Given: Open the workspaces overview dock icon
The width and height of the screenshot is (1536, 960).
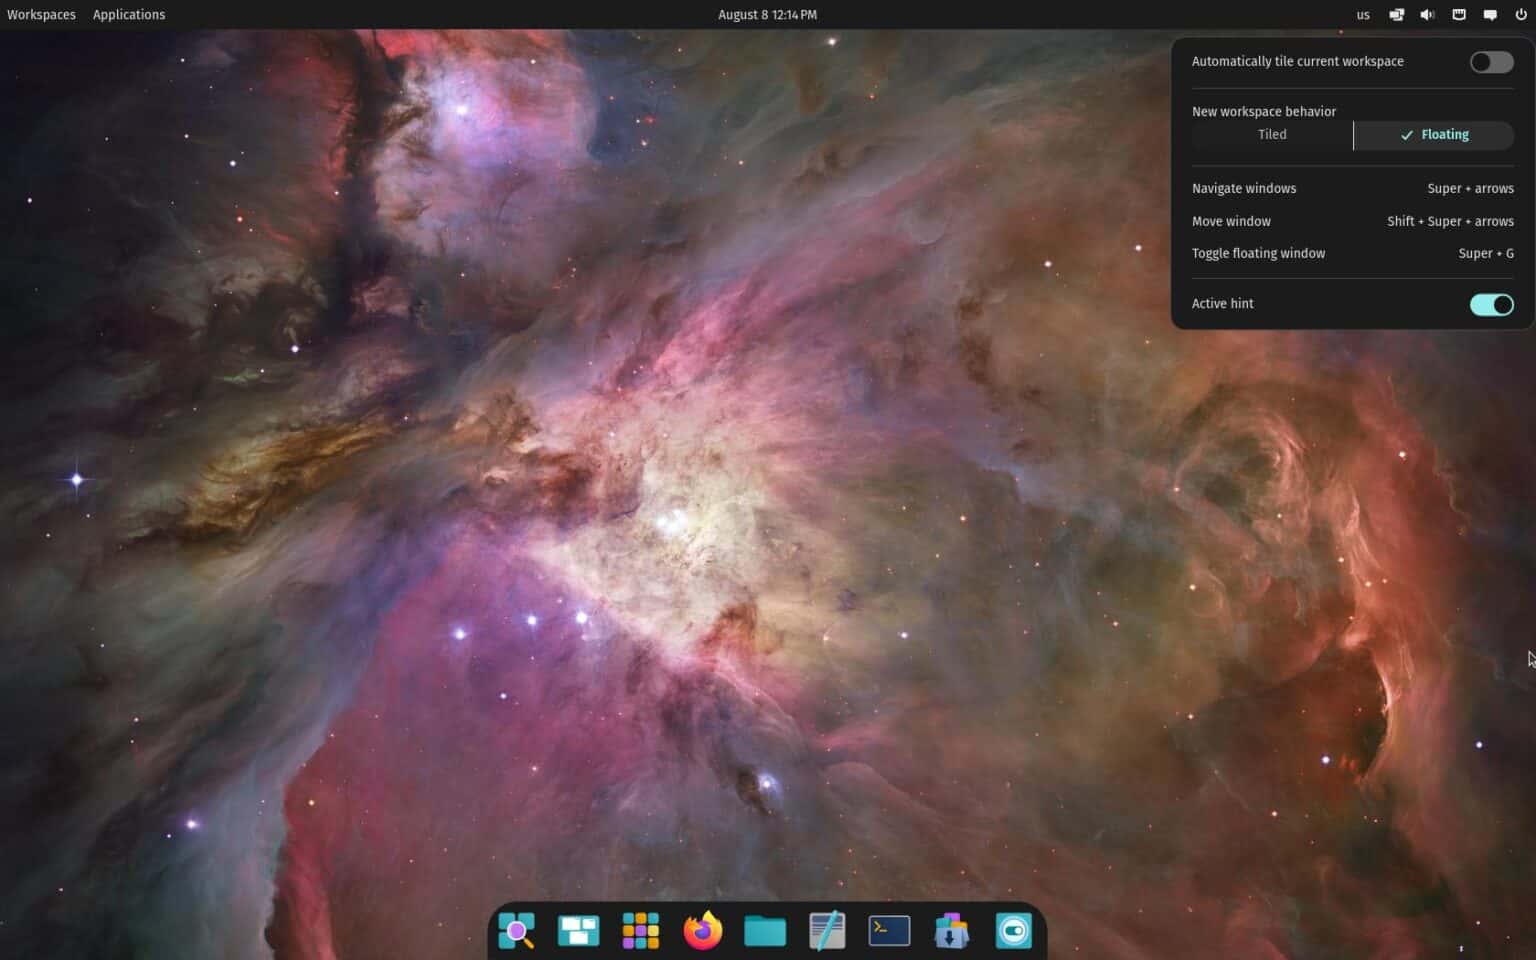Looking at the screenshot, I should pos(578,930).
